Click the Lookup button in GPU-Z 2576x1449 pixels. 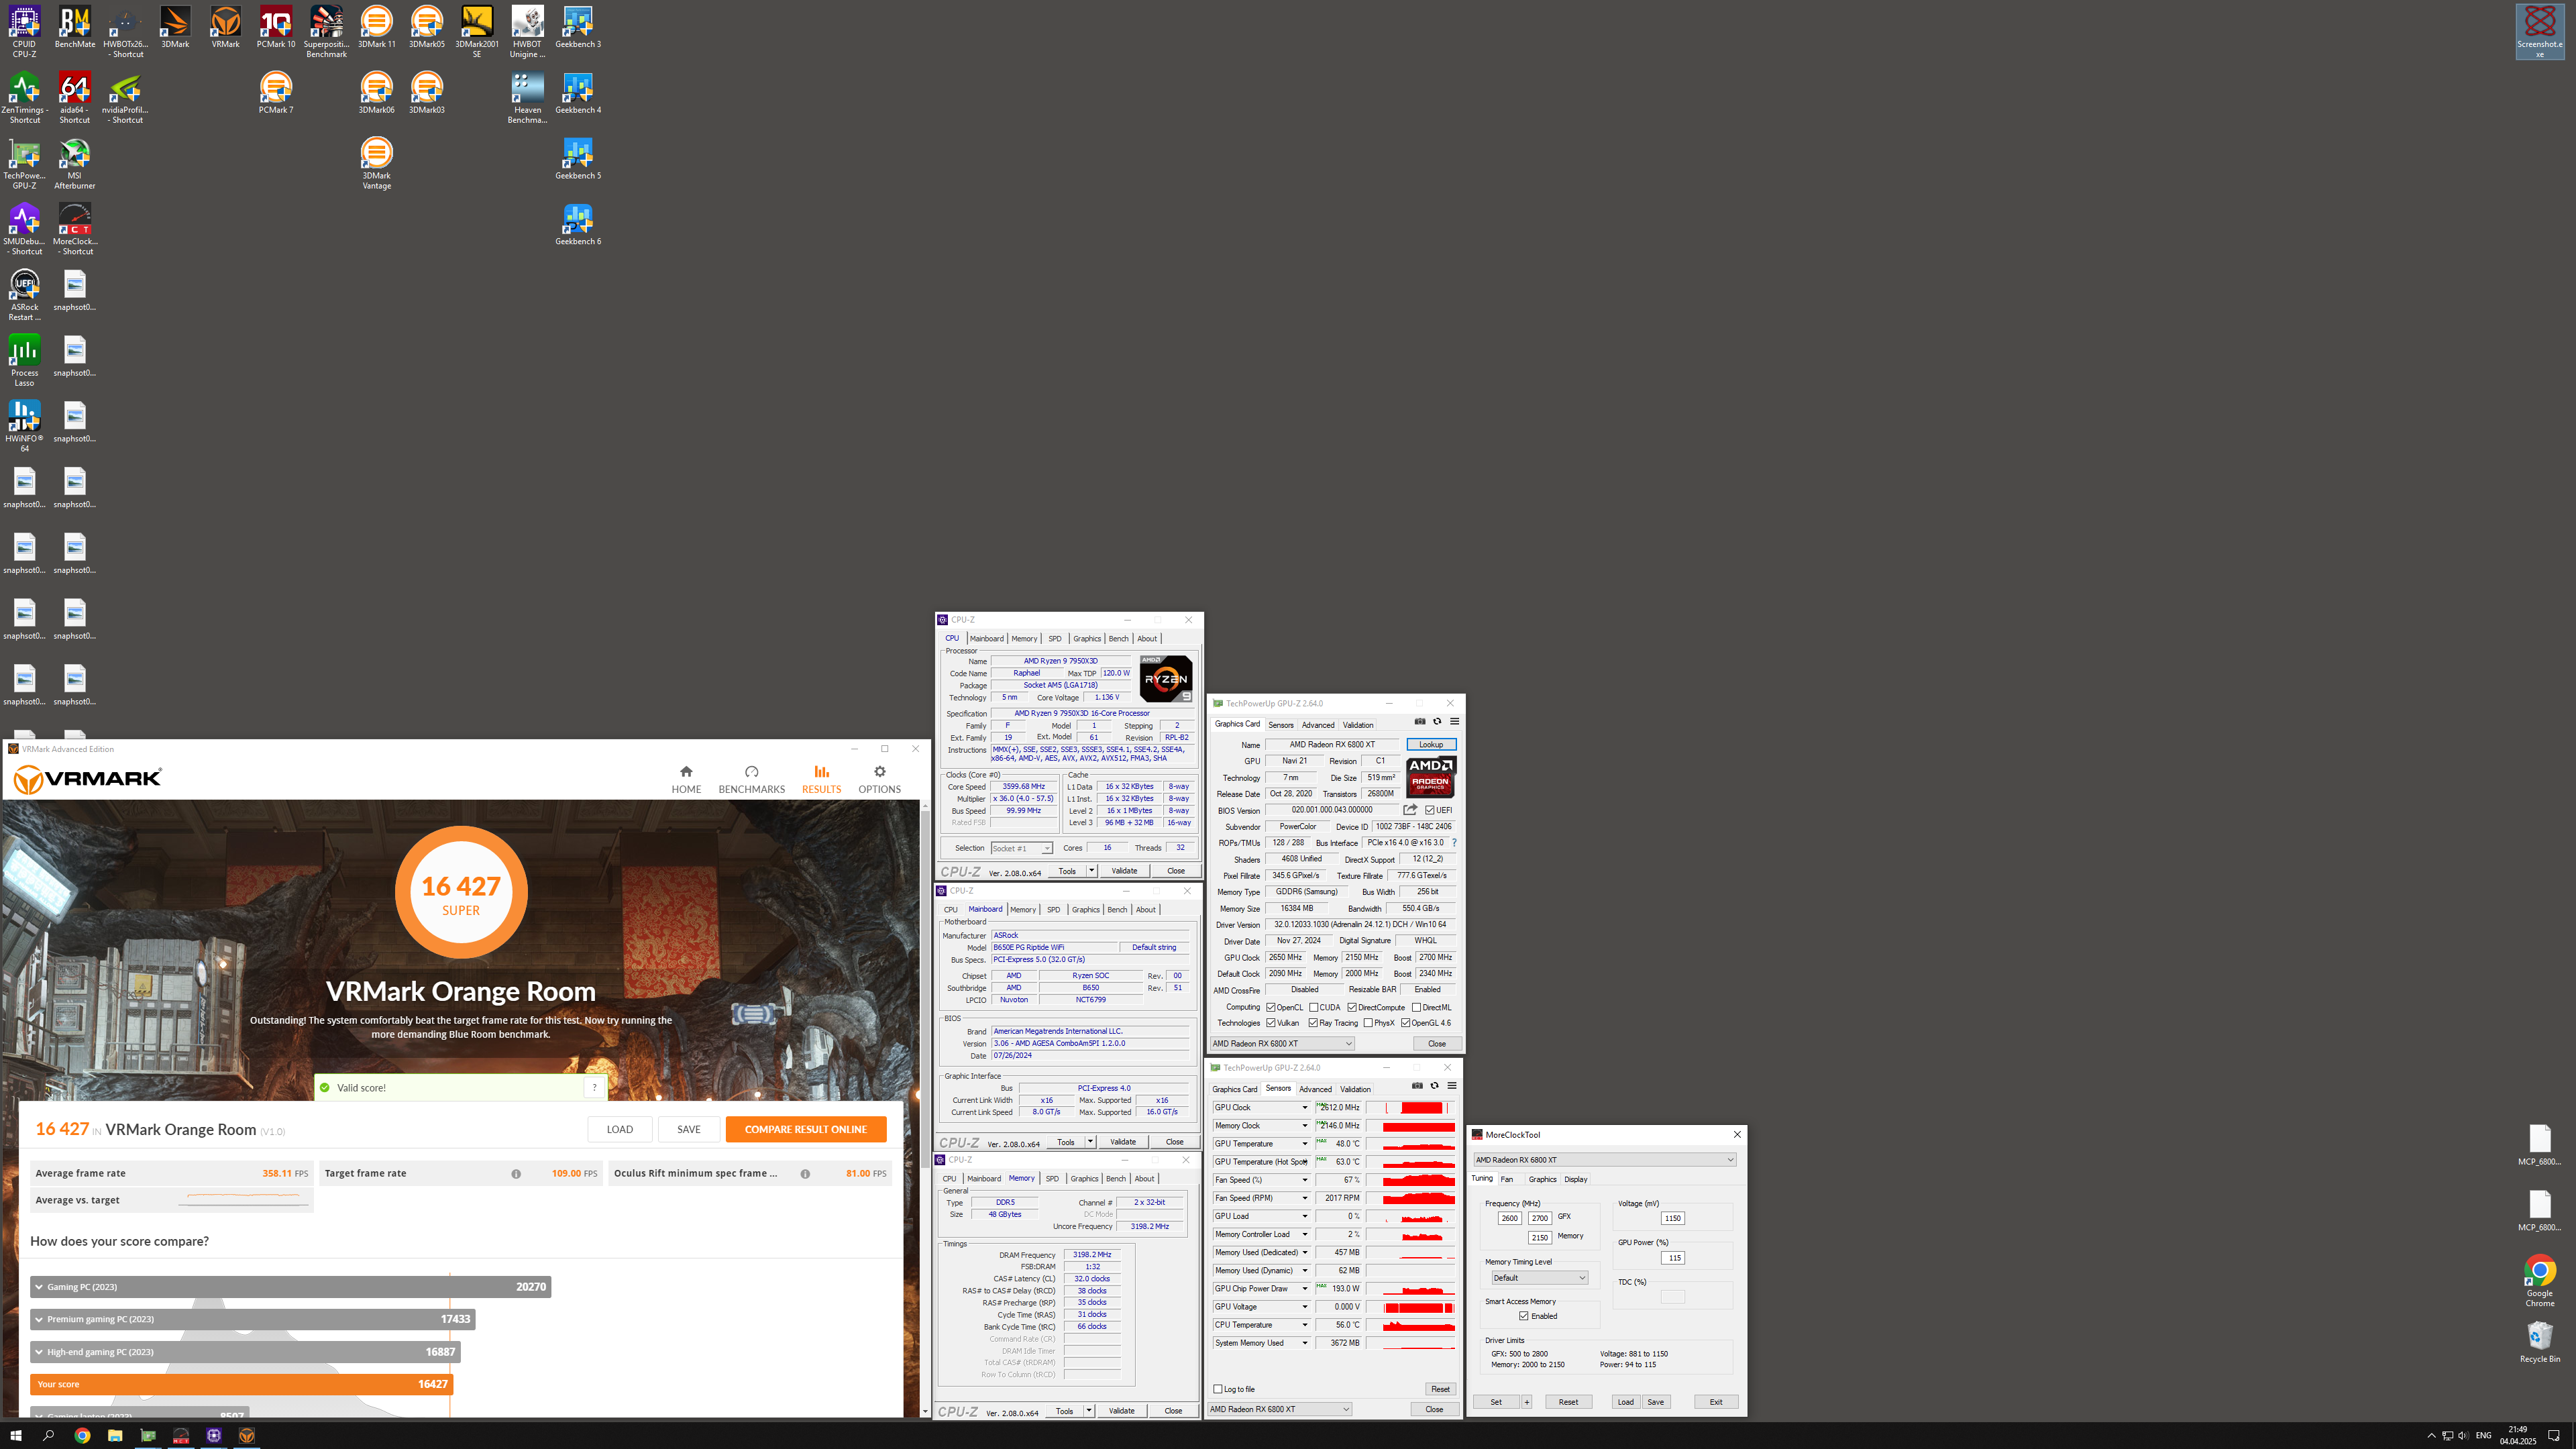click(1431, 744)
